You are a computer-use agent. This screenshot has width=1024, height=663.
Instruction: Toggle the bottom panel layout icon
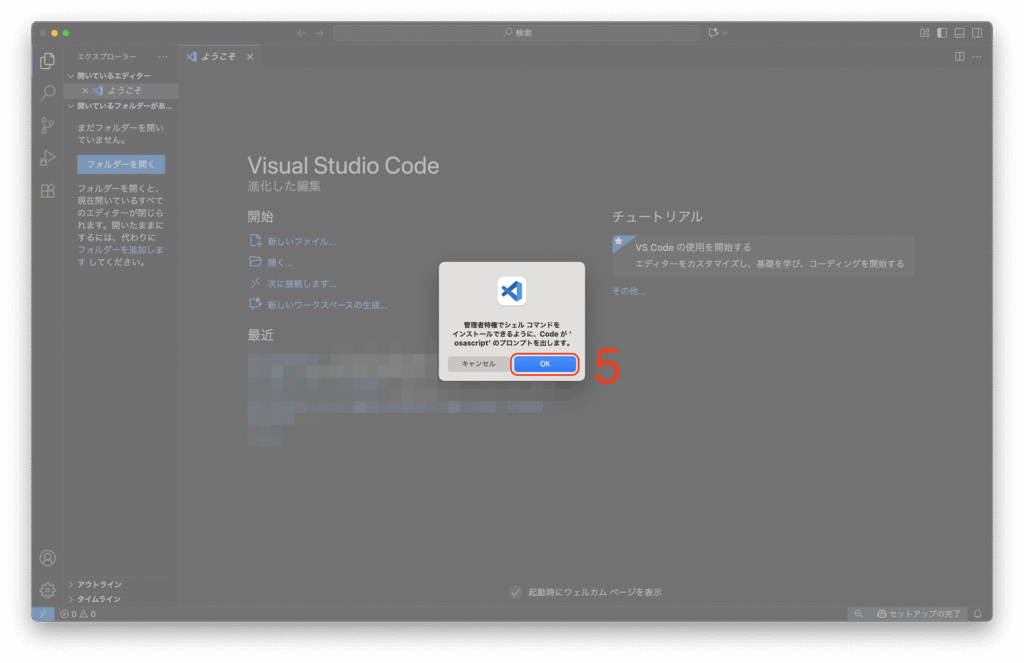tap(959, 33)
